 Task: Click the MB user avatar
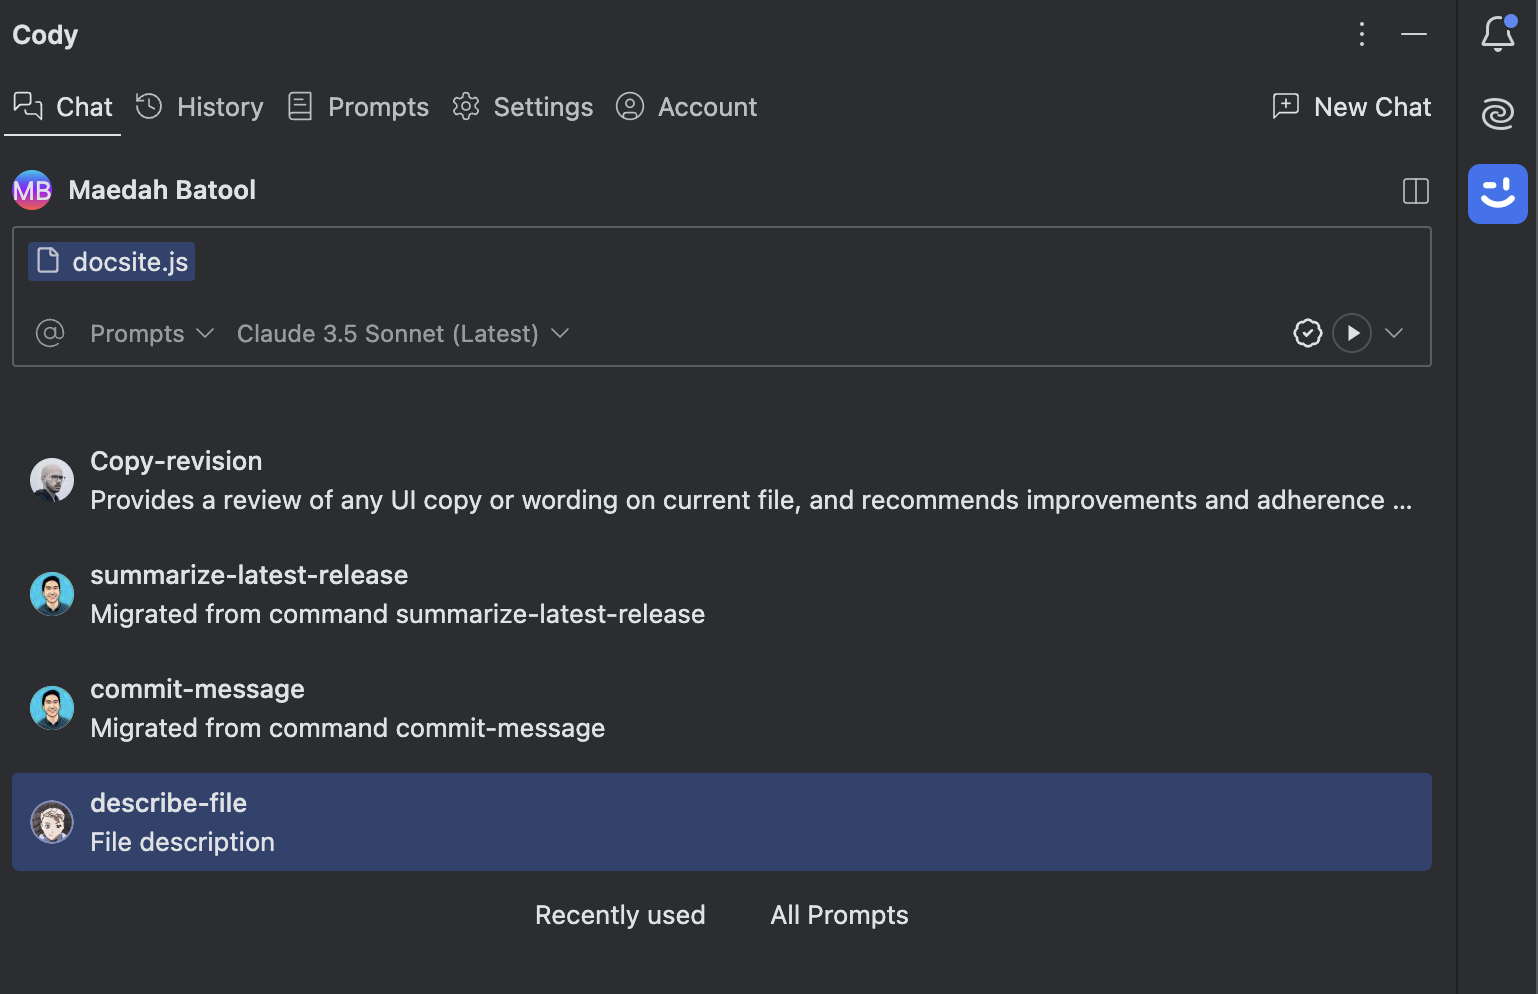(32, 190)
